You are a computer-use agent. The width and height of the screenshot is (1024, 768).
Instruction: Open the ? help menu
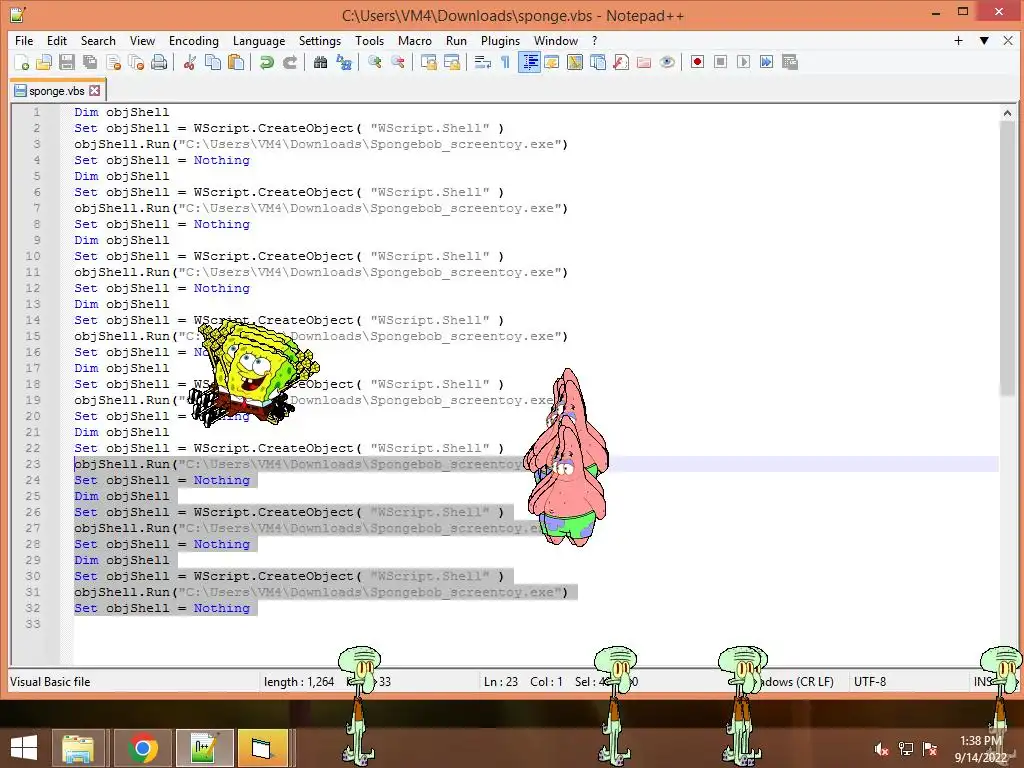pyautogui.click(x=594, y=40)
